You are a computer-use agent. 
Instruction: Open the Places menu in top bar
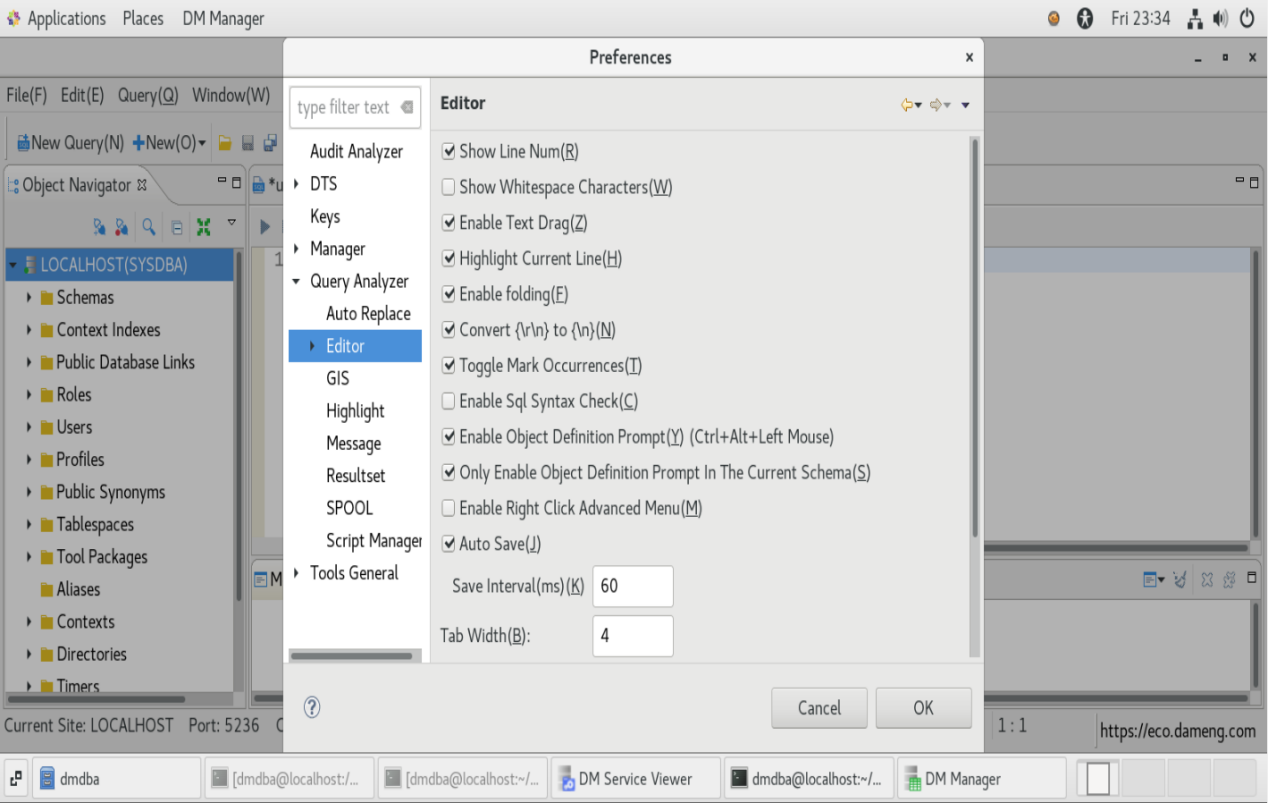[143, 19]
